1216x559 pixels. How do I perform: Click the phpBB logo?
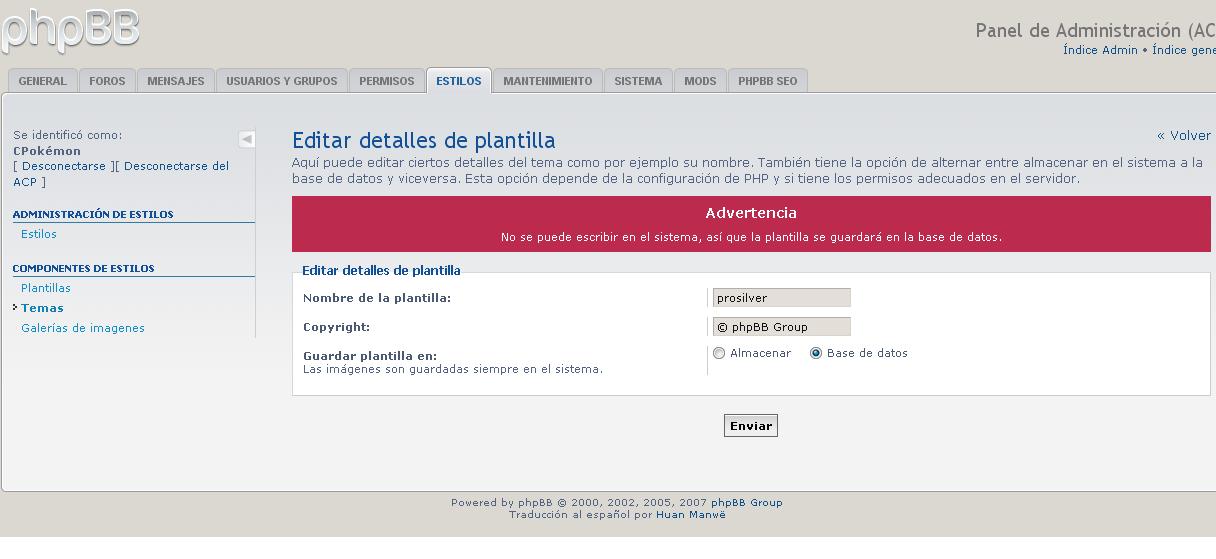click(70, 30)
